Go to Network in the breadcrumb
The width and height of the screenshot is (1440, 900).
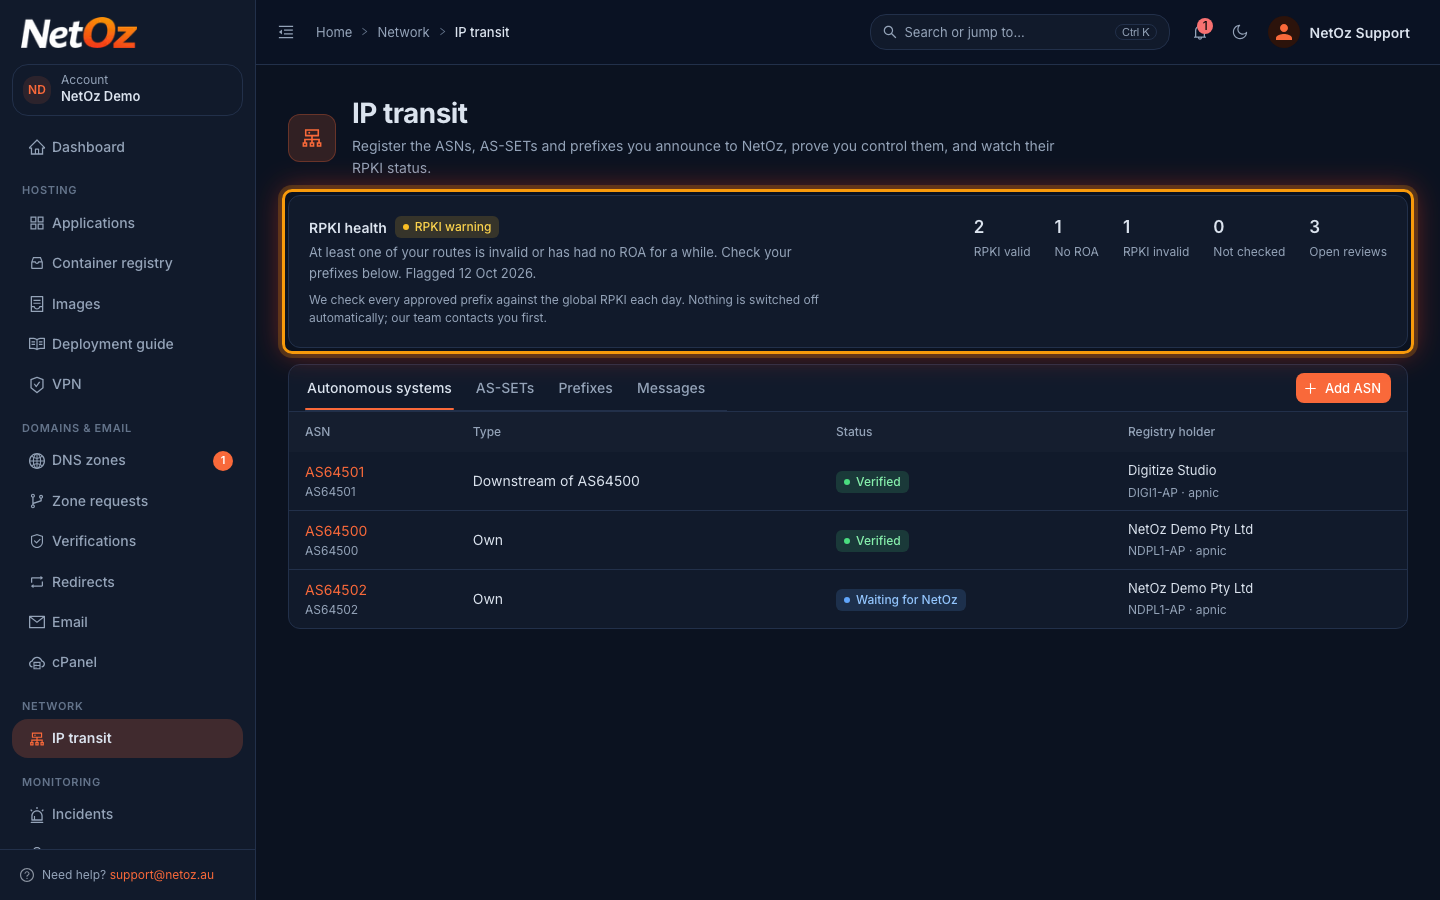click(x=403, y=32)
